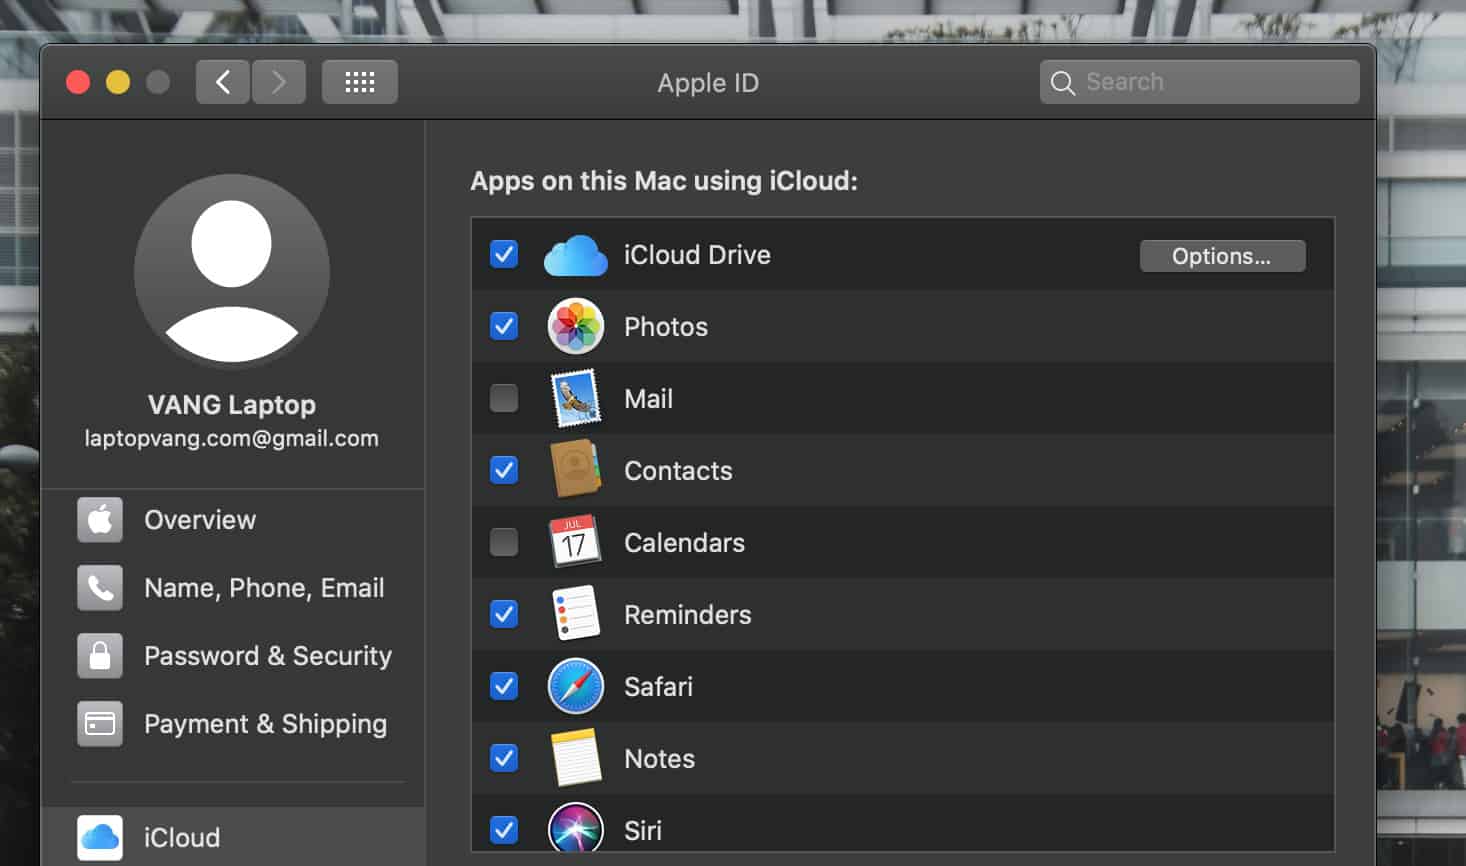Click the iCloud Drive label
1466x866 pixels.
point(697,255)
